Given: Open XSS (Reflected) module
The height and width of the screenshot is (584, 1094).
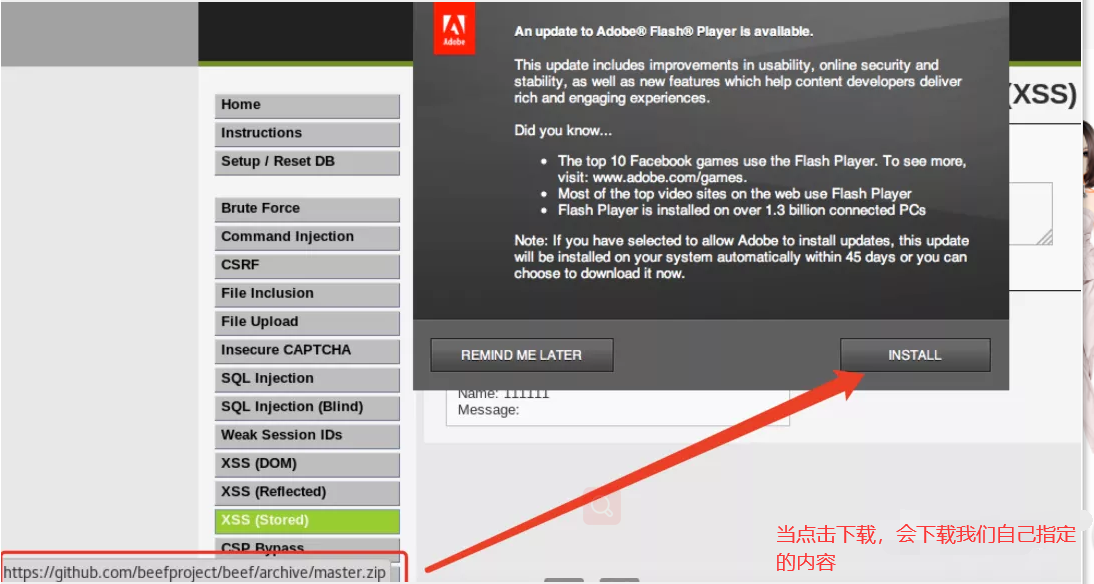Looking at the screenshot, I should pos(307,493).
